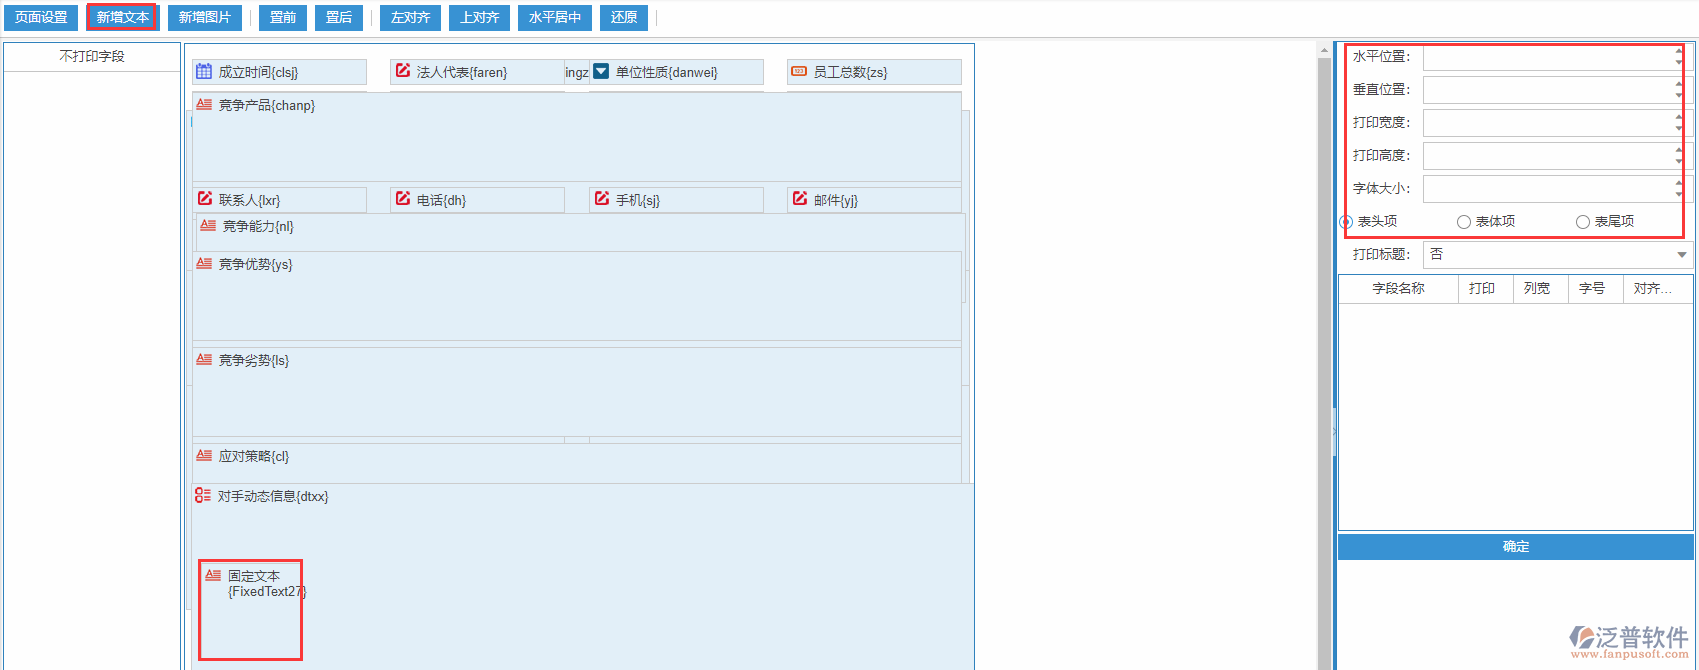Click 新增图片 toolbar button
The height and width of the screenshot is (670, 1699).
[x=205, y=18]
